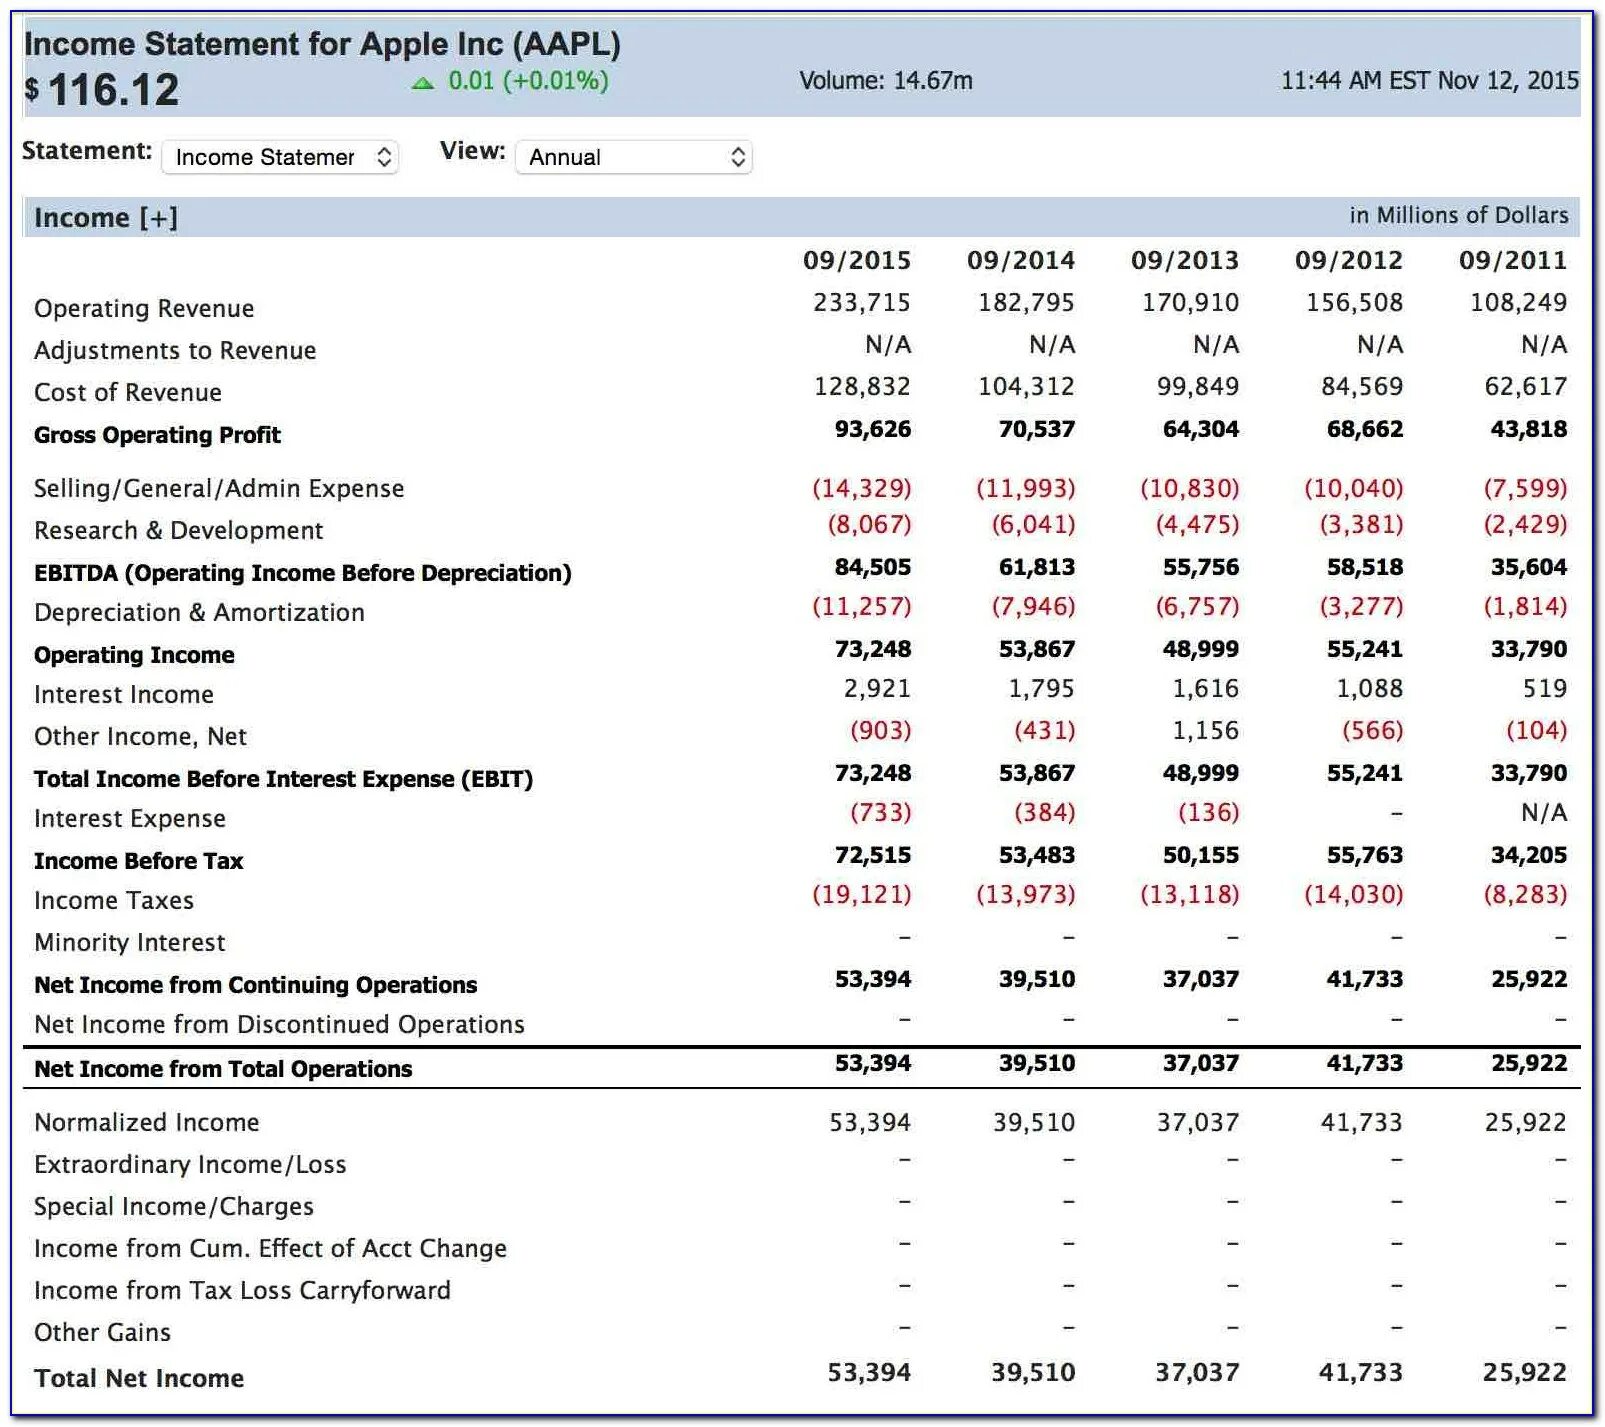The image size is (1605, 1427).
Task: Click the EBITDA row label
Action: pyautogui.click(x=303, y=573)
